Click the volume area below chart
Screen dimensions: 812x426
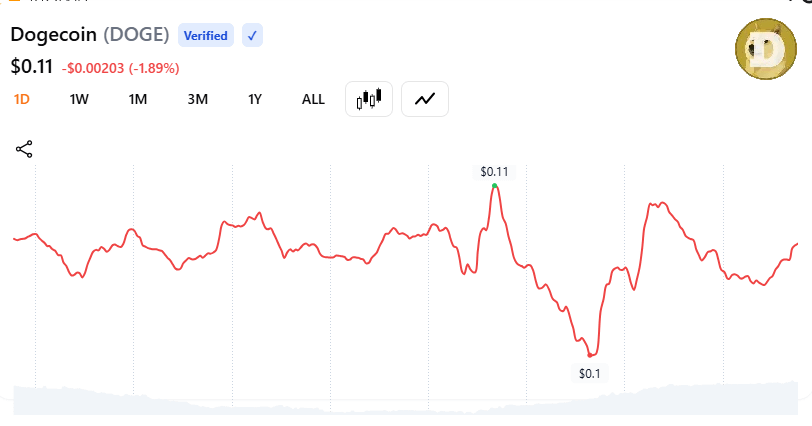(400, 400)
